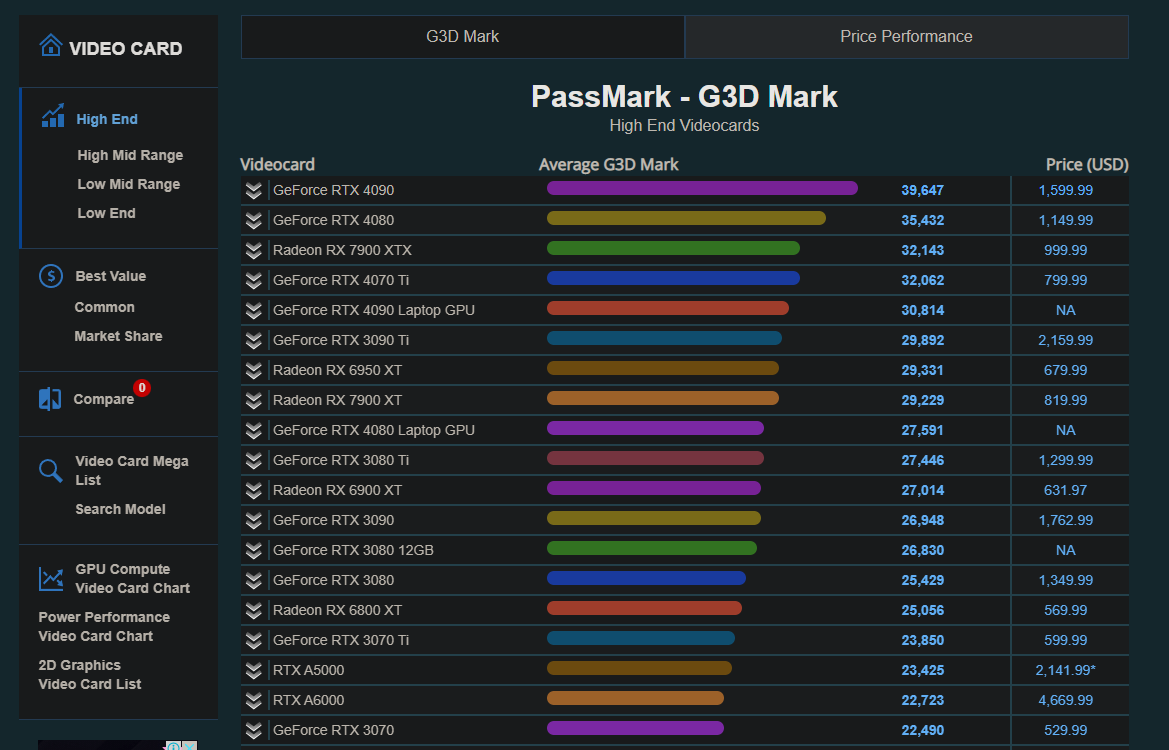The image size is (1169, 750).
Task: Expand the GeForce RTX 4070 Ti row
Action: (253, 280)
